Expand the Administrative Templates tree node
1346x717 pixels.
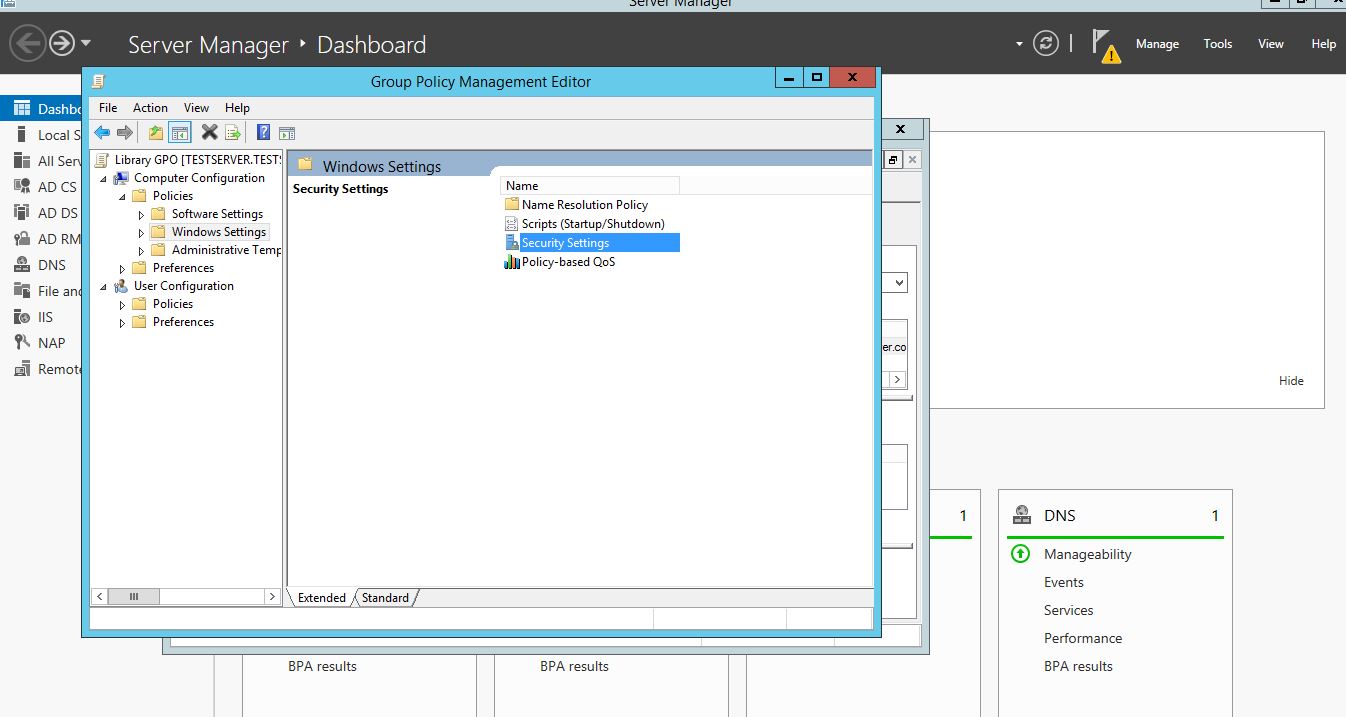tap(141, 250)
